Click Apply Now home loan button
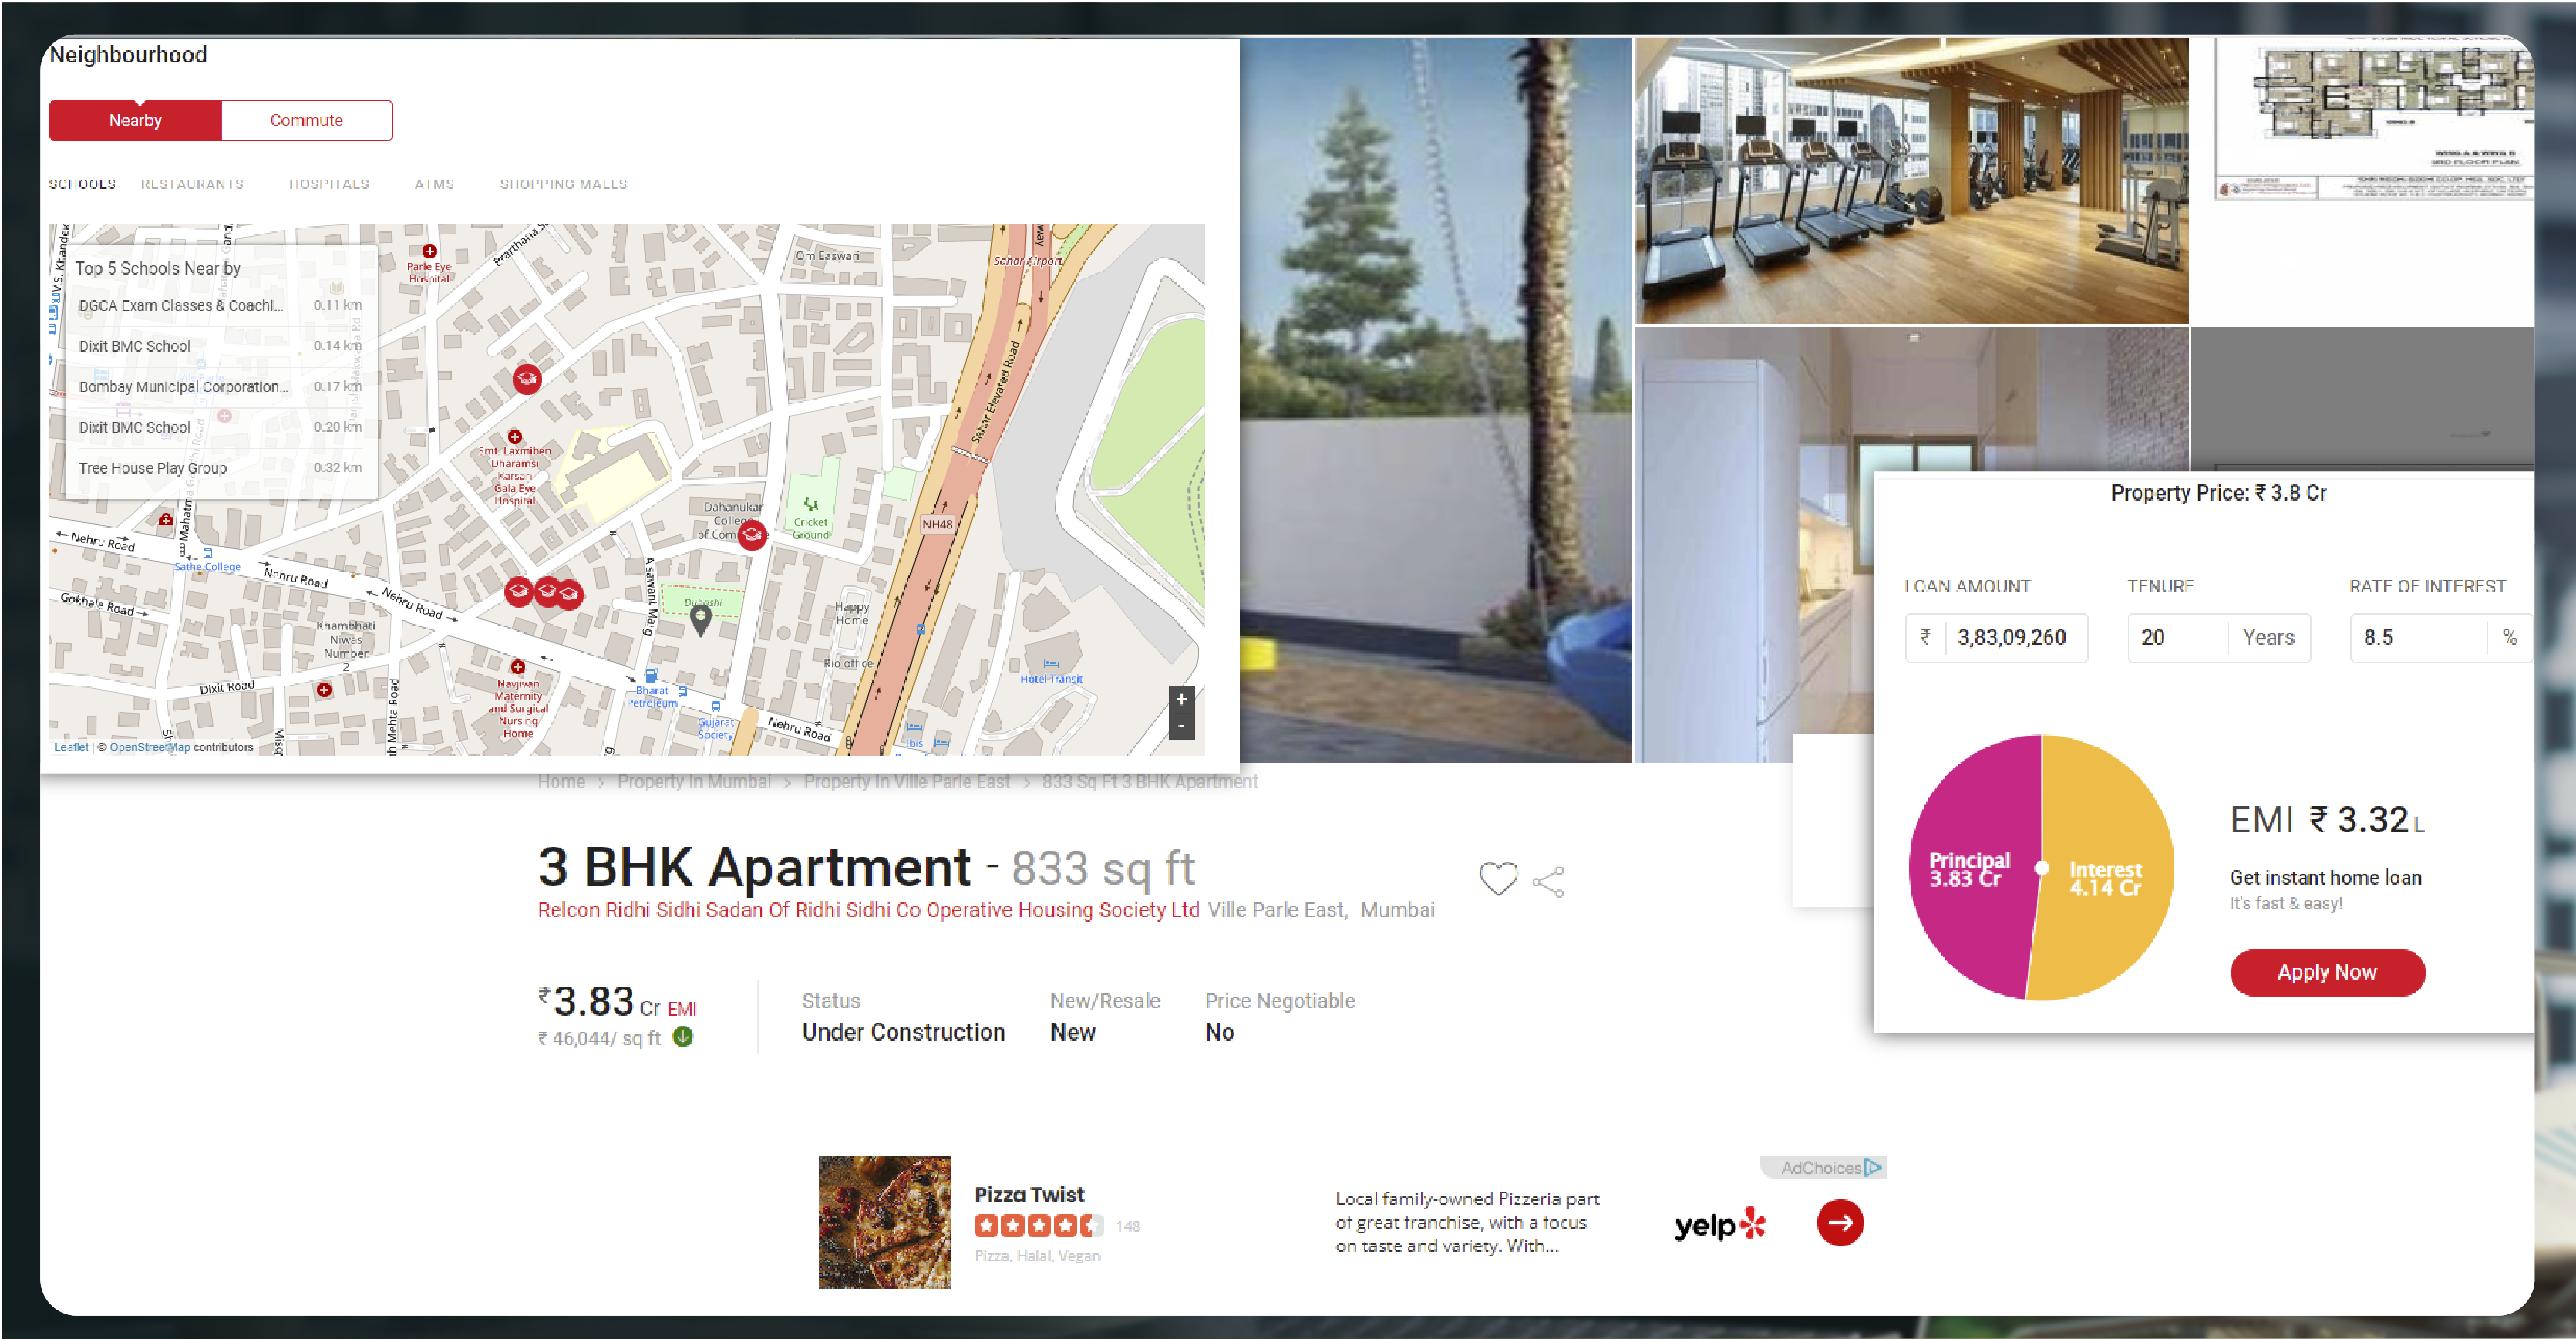Viewport: 2576px width, 1339px height. 2327,973
